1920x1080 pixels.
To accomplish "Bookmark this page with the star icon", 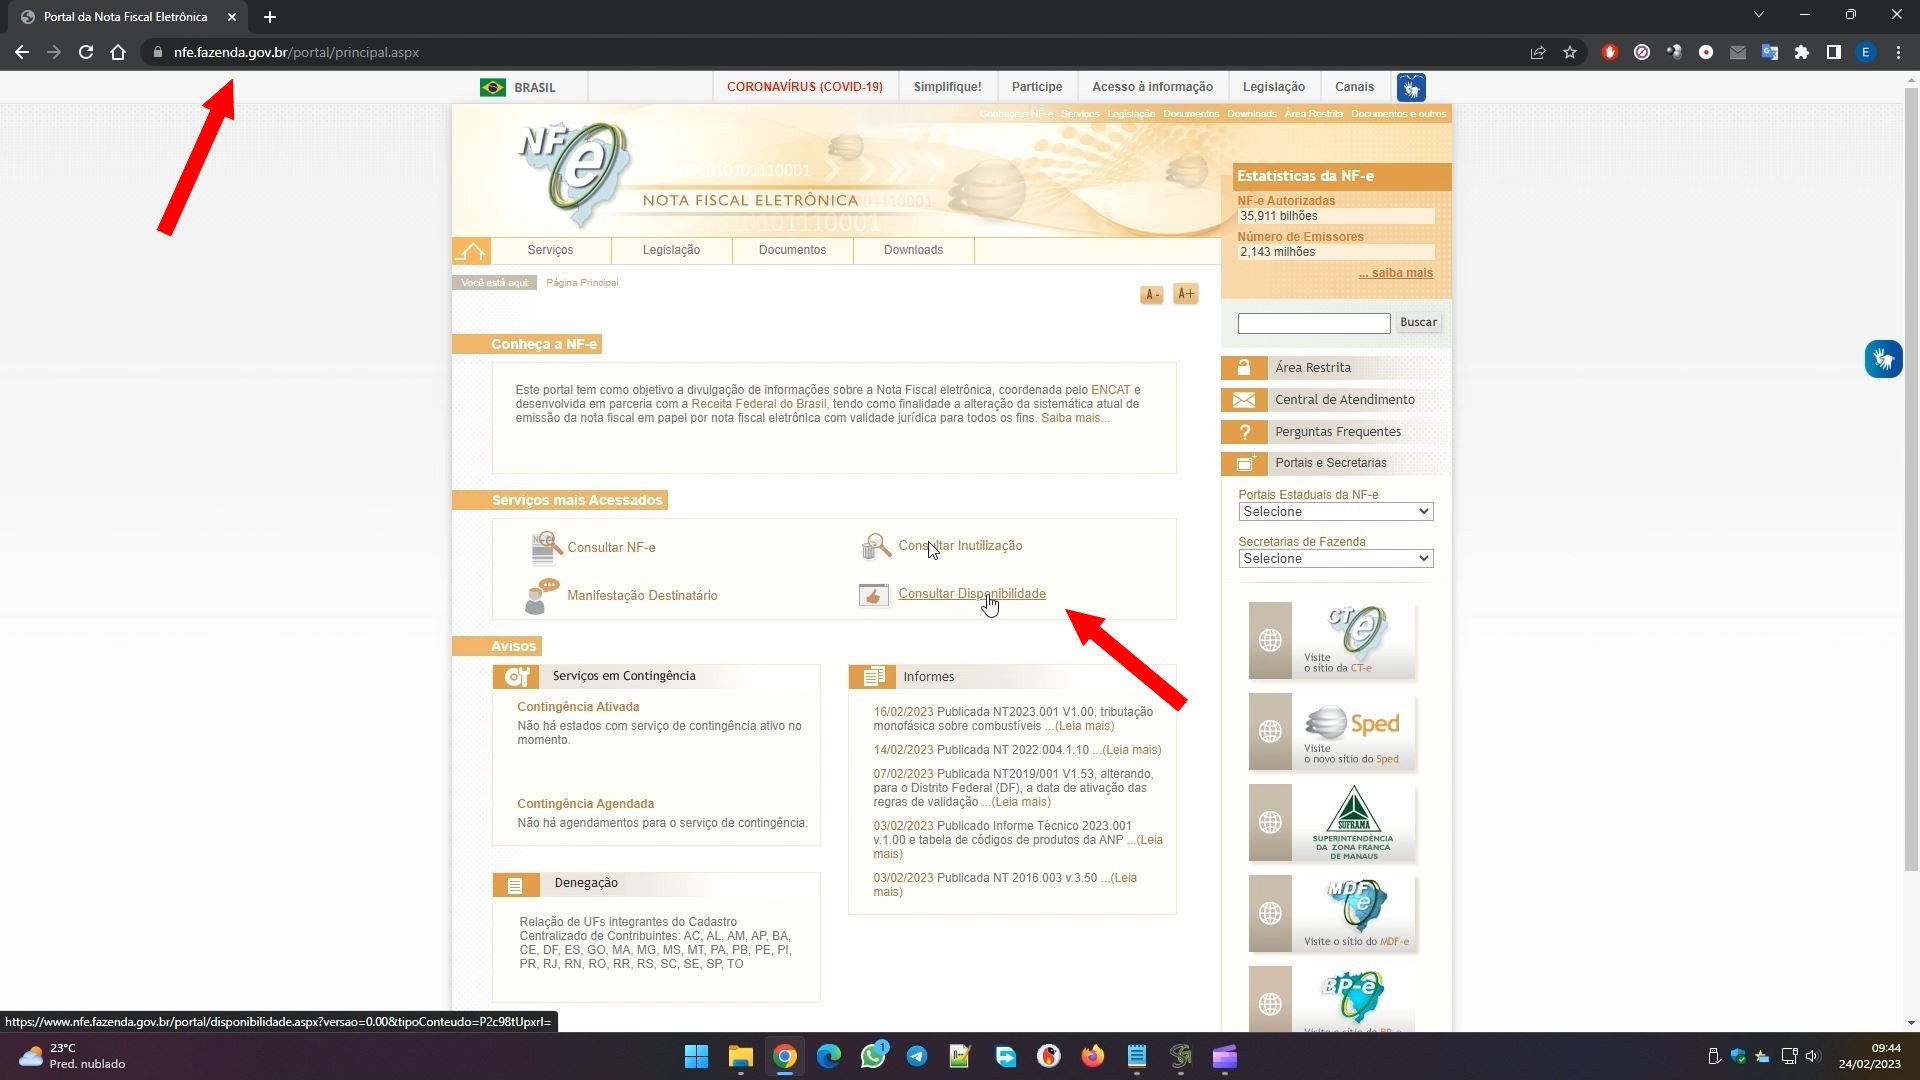I will (1570, 52).
